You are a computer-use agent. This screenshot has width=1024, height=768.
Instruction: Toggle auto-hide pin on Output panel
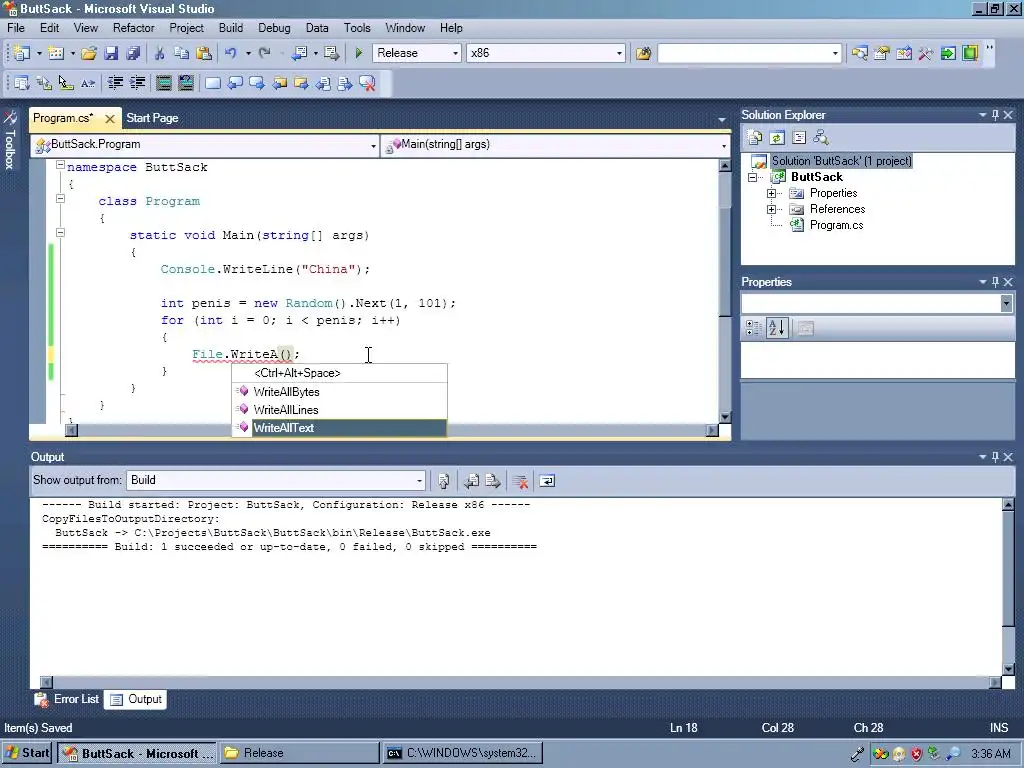coord(995,457)
